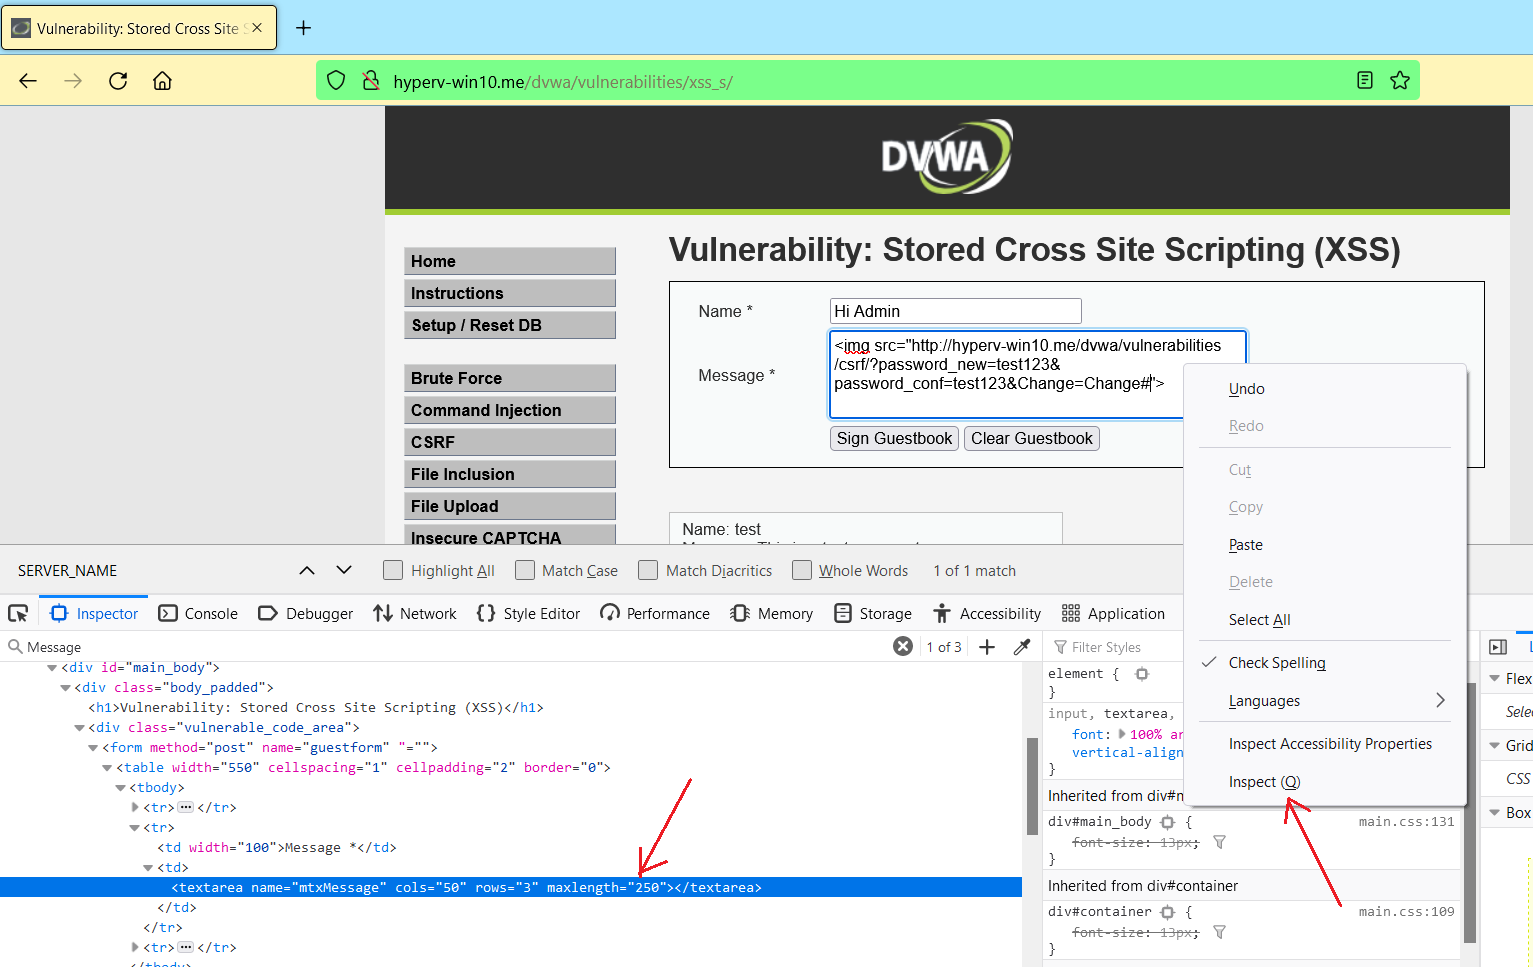This screenshot has width=1533, height=967.
Task: Reload the page with the refresh icon
Action: coord(118,81)
